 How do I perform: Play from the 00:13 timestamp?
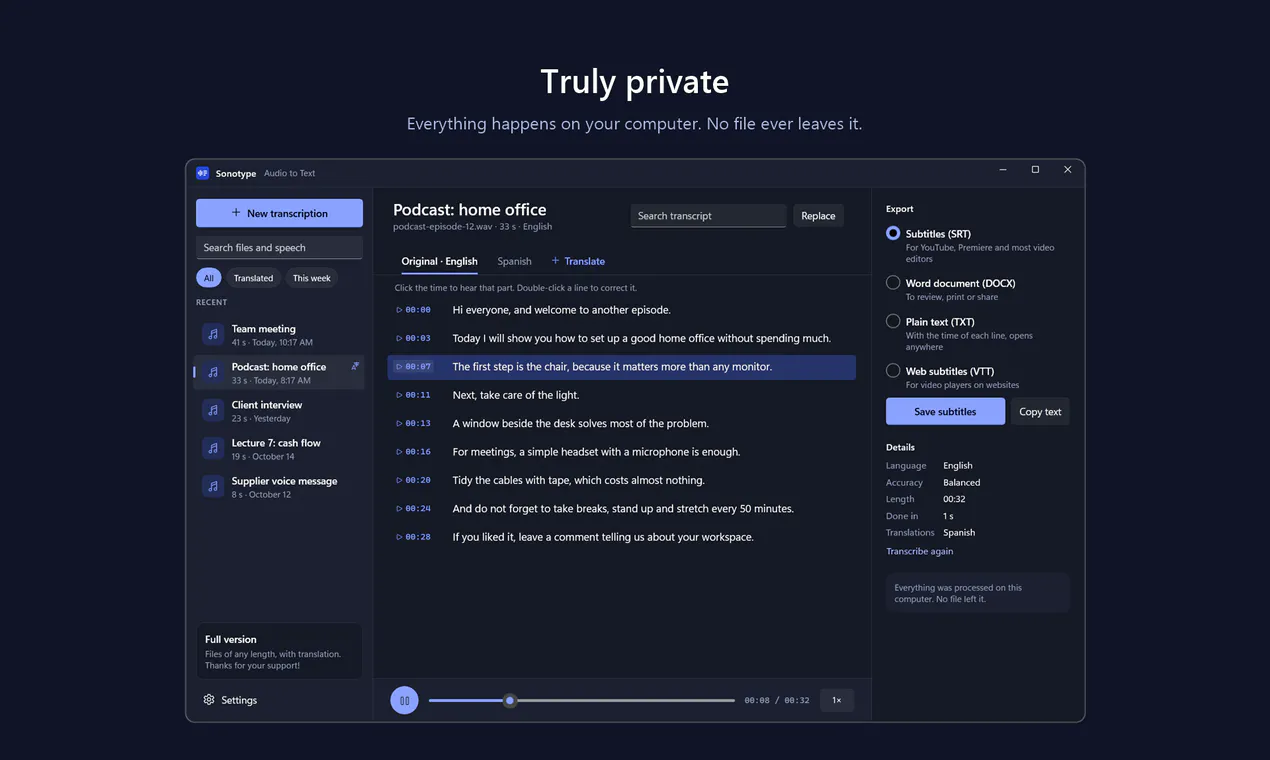point(414,423)
